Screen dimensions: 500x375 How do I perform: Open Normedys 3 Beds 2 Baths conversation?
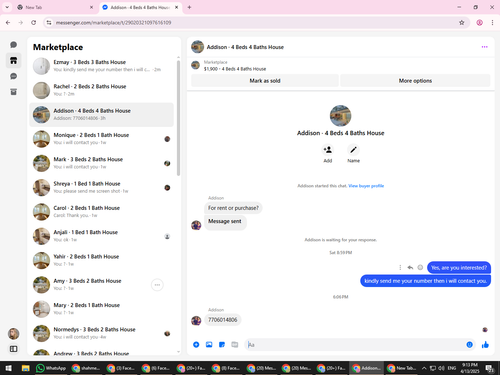pos(102,333)
